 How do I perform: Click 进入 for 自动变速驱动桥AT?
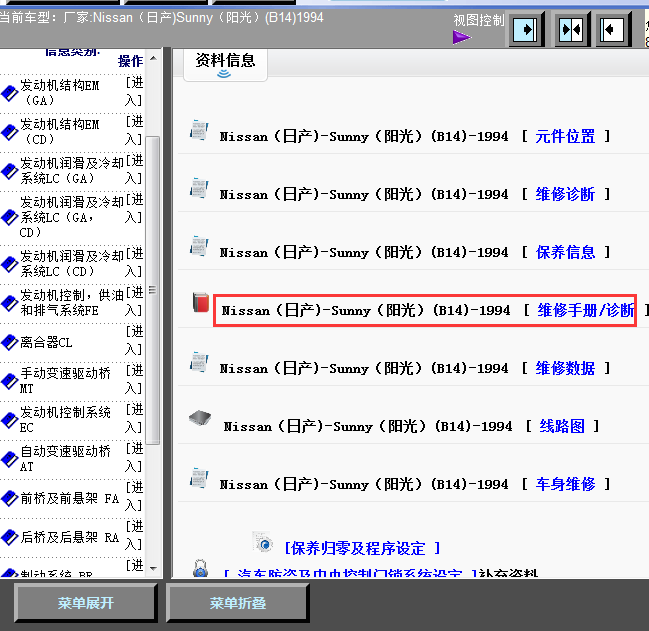pos(134,457)
